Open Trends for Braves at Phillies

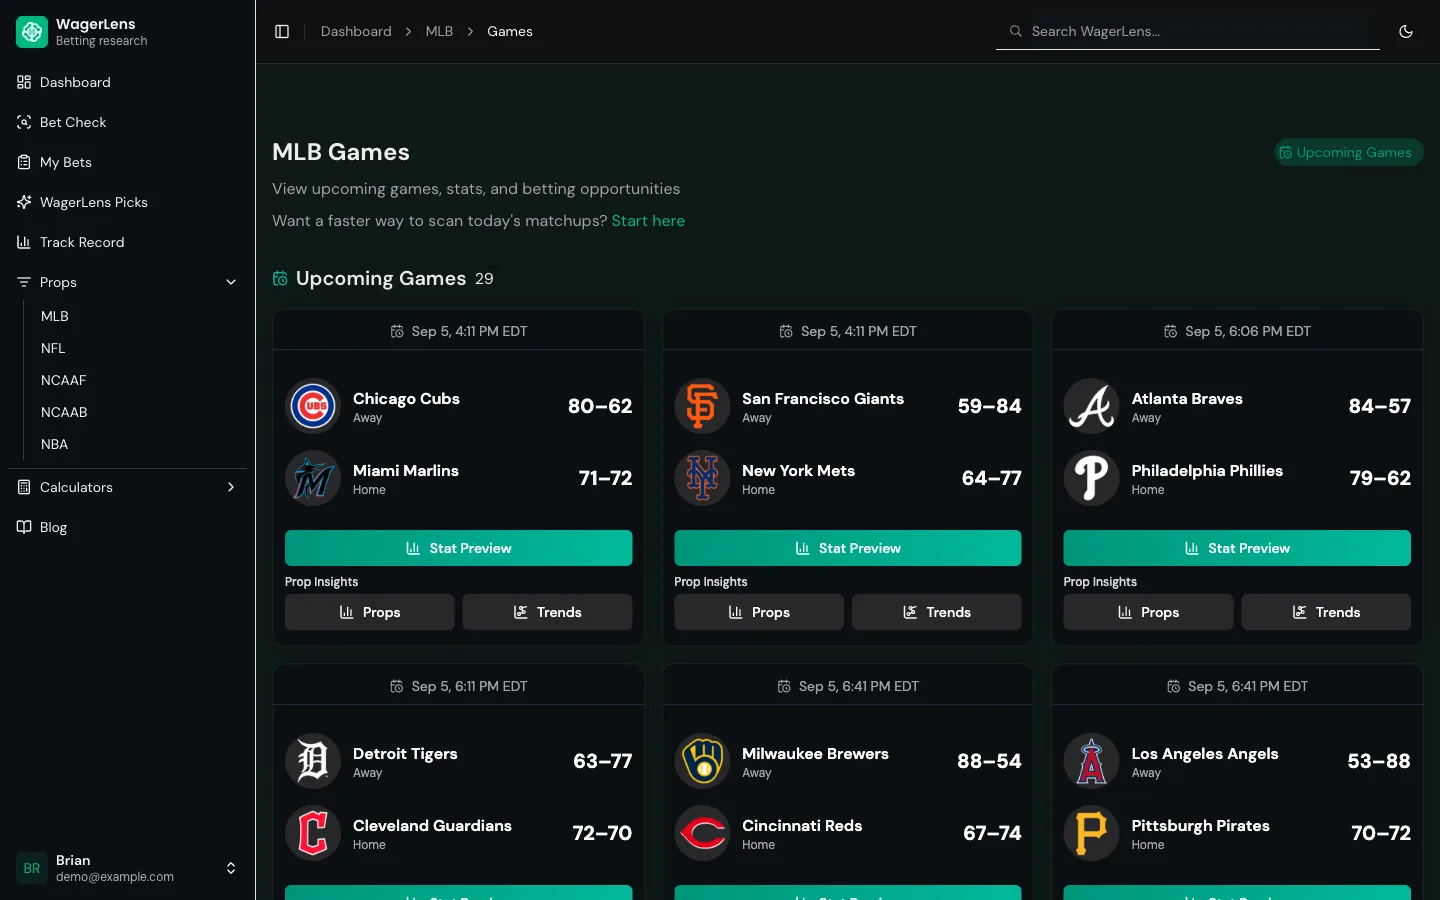[x=1326, y=612]
